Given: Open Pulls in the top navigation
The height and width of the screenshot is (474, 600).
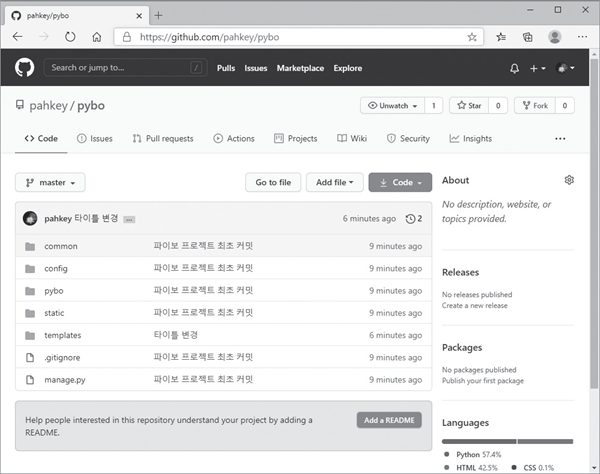Looking at the screenshot, I should click(x=226, y=68).
